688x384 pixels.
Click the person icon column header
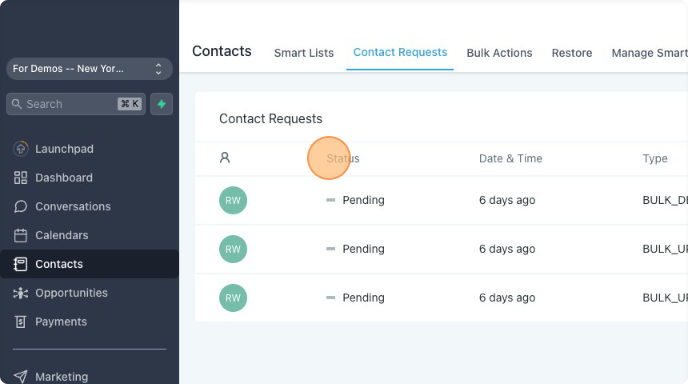[225, 158]
